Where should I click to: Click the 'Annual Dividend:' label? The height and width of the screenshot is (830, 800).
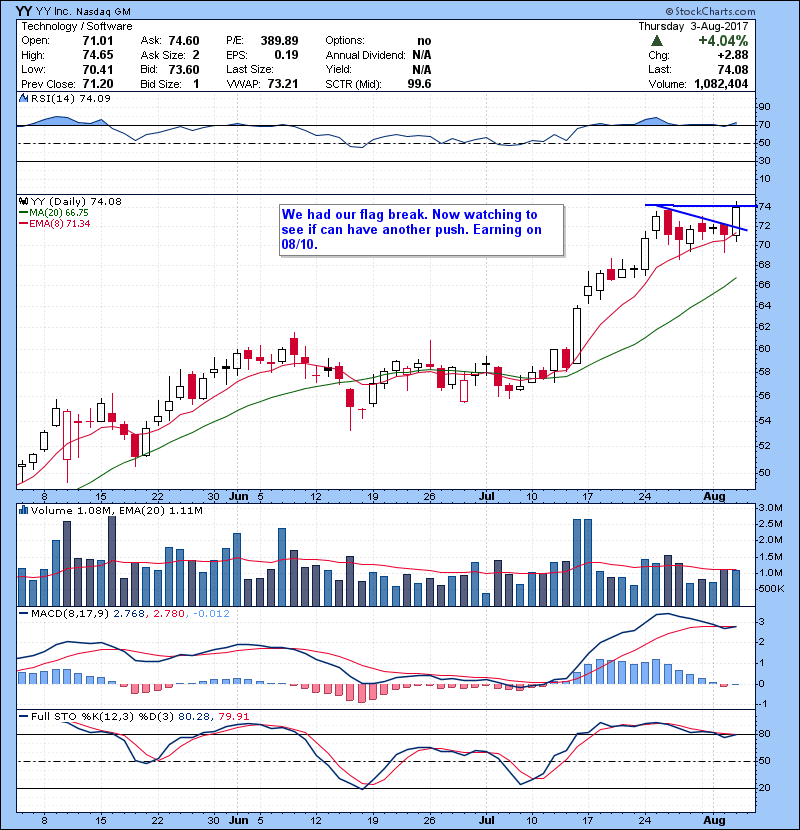[x=365, y=55]
